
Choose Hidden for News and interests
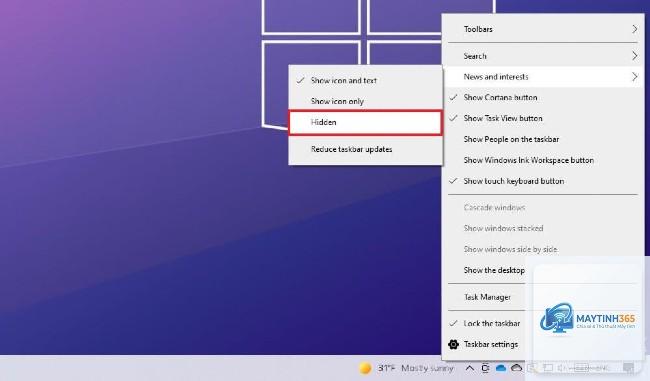tap(366, 122)
